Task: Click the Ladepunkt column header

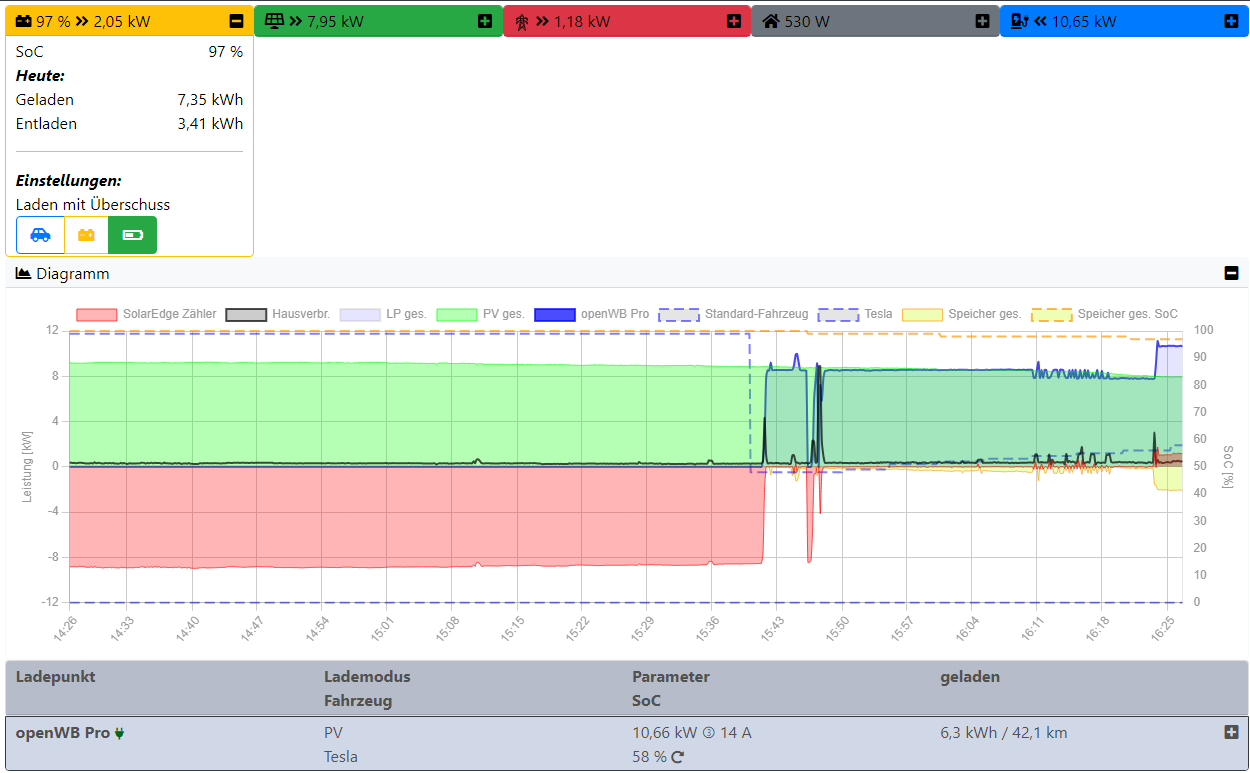Action: tap(56, 677)
